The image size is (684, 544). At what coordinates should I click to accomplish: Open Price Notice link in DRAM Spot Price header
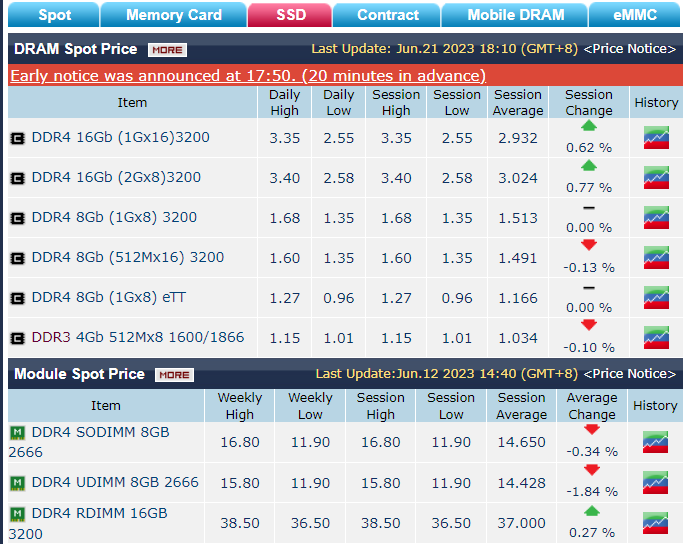pyautogui.click(x=630, y=49)
